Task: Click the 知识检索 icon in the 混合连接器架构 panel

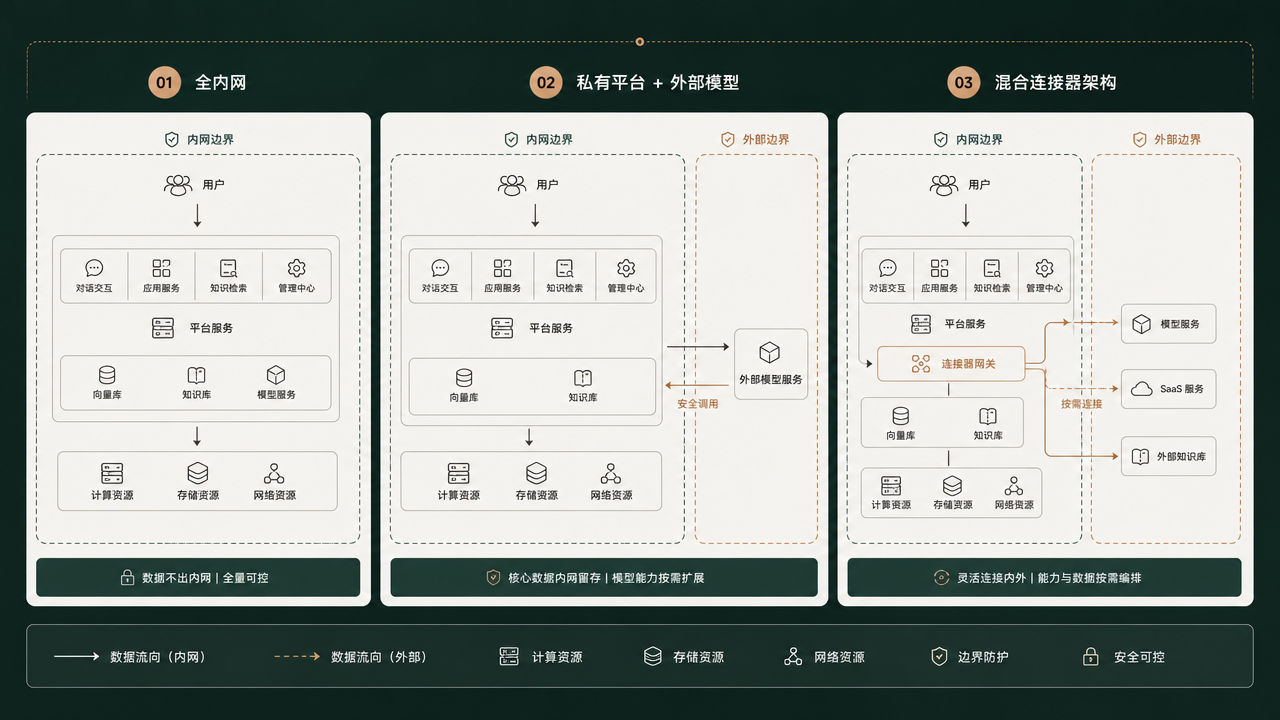Action: point(992,268)
